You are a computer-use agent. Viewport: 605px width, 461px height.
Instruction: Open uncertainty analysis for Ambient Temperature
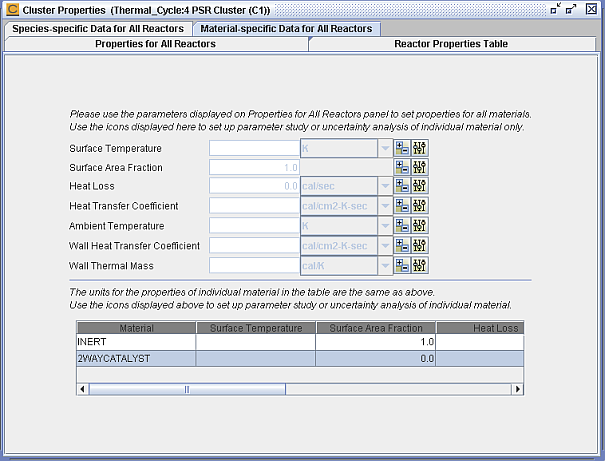(419, 225)
